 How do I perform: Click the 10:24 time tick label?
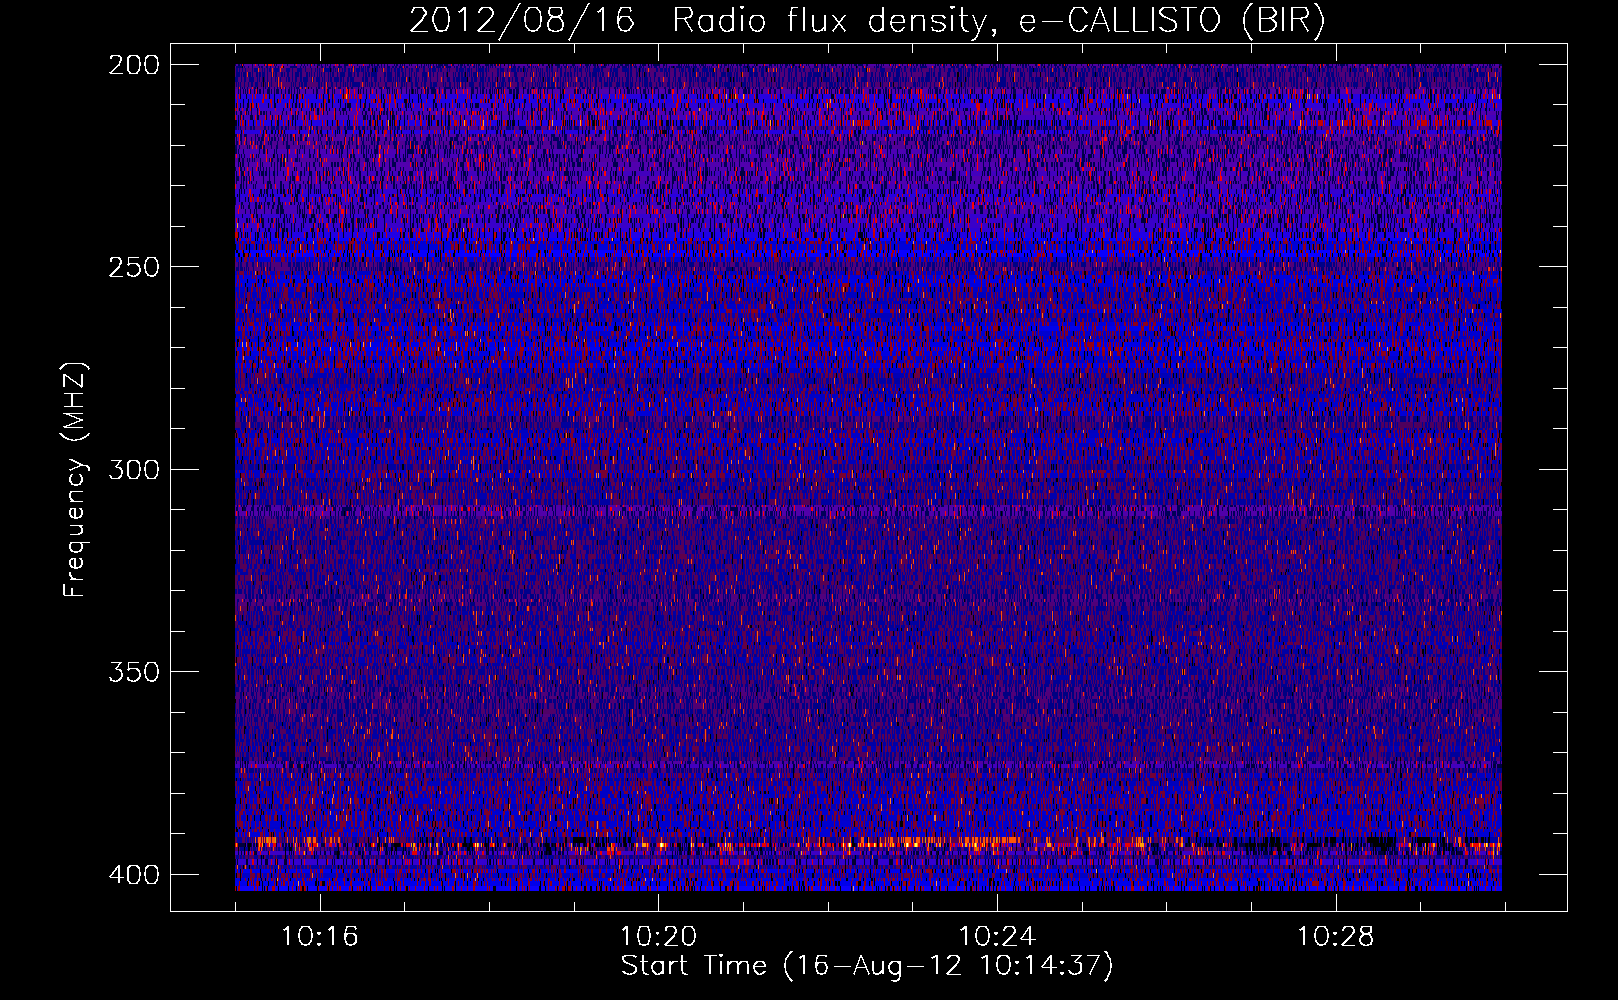997,937
